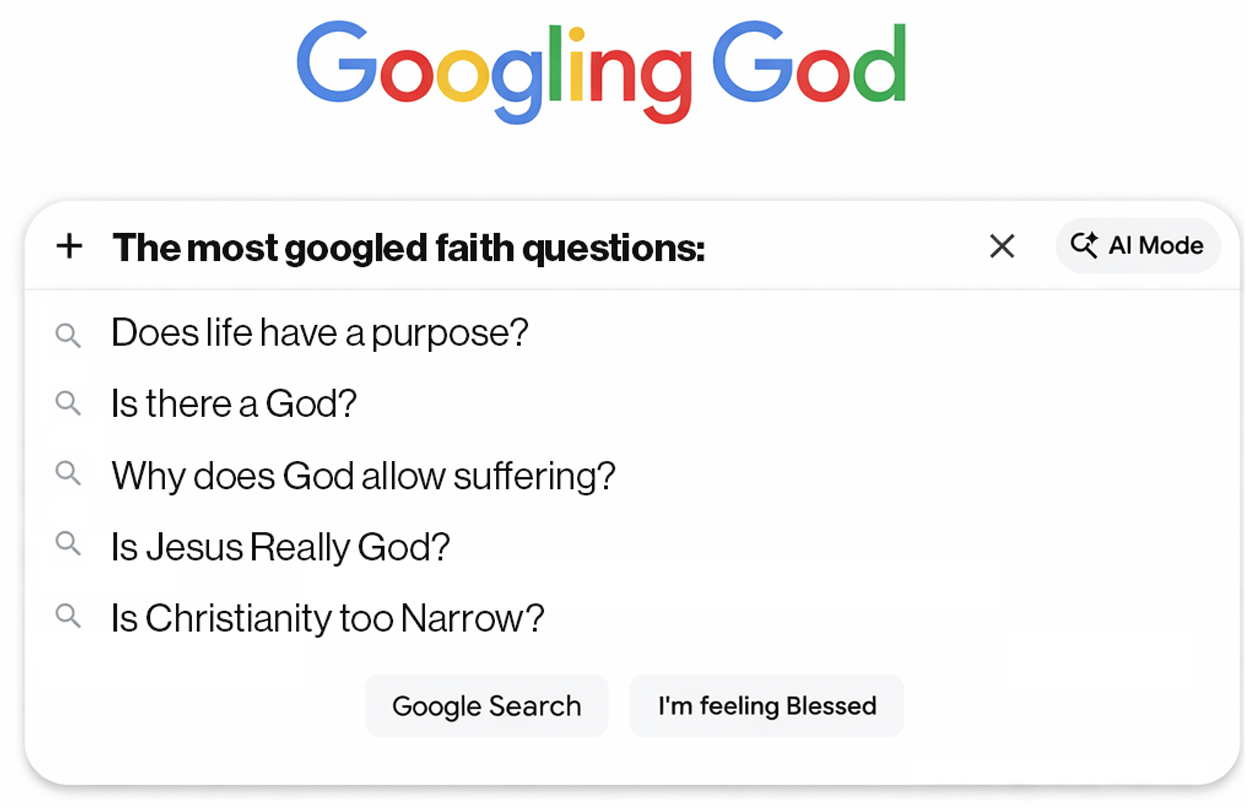Viewport: 1255px width, 808px height.
Task: Select suggestion "Does life have a purpose?"
Action: pos(319,333)
